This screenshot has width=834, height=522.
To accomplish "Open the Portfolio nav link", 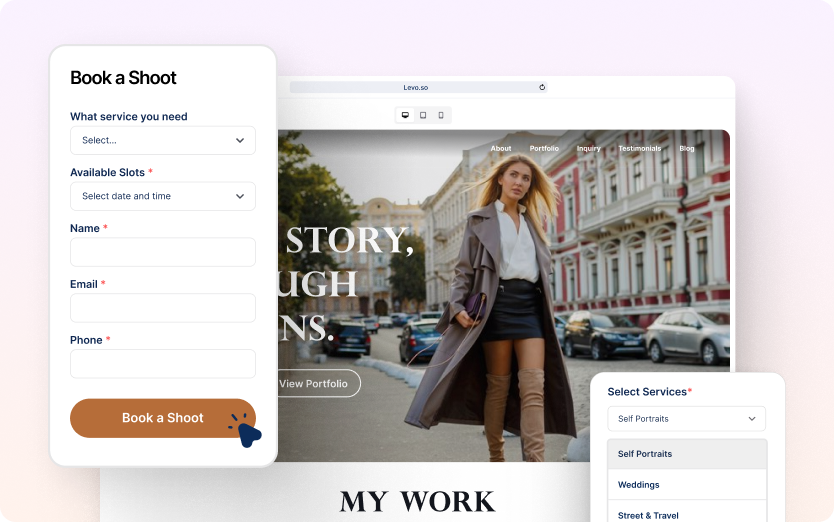I will [x=544, y=148].
